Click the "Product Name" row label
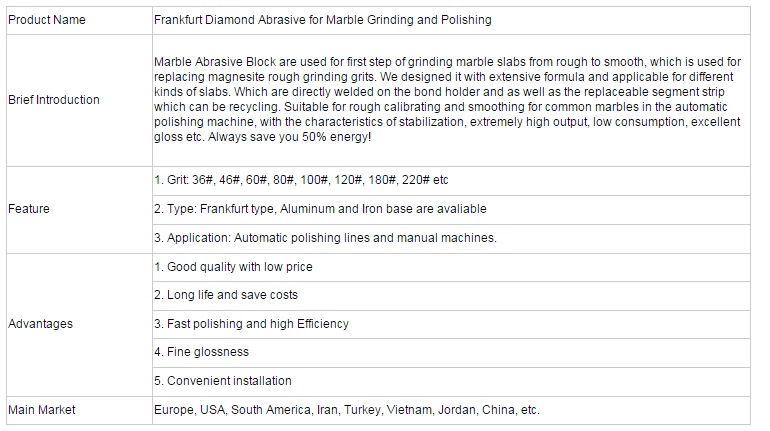The height and width of the screenshot is (431, 770). coord(46,20)
